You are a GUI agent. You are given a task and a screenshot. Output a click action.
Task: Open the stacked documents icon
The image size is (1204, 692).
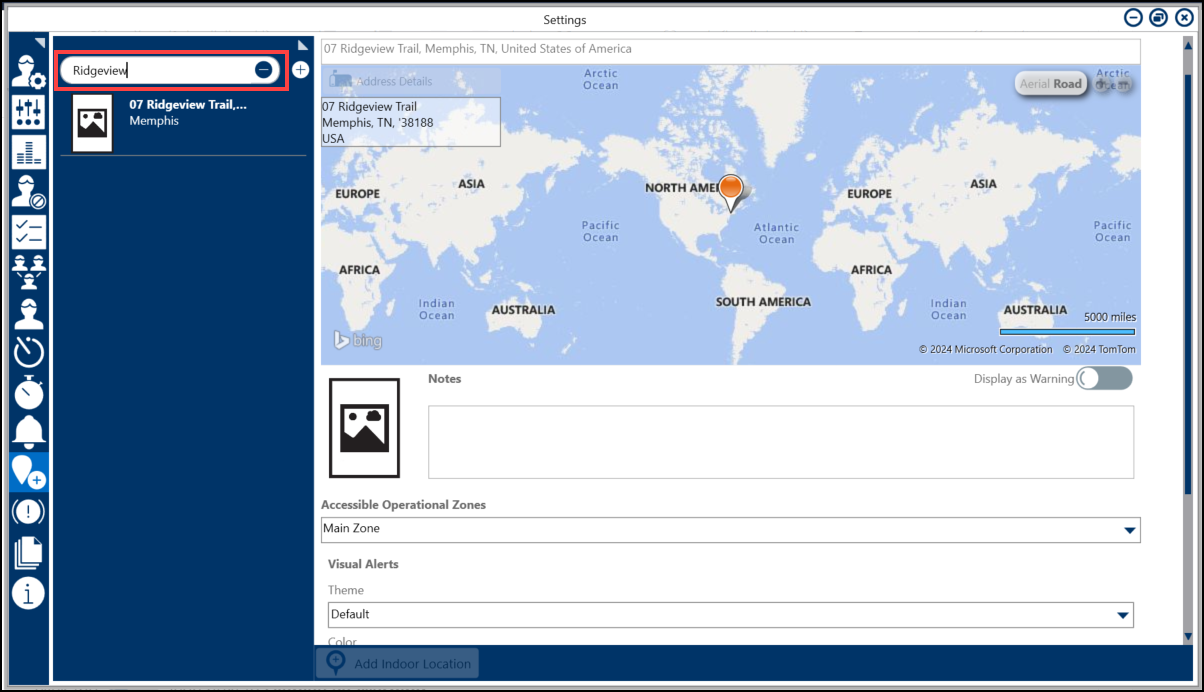28,552
